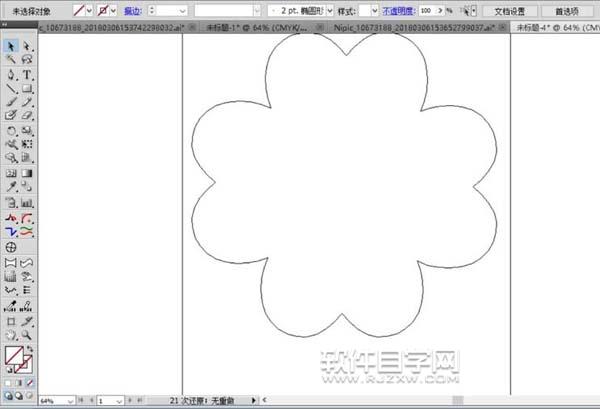Open the '2 pt. 椭圆形' brush dropdown
This screenshot has width=600, height=409.
[x=329, y=11]
